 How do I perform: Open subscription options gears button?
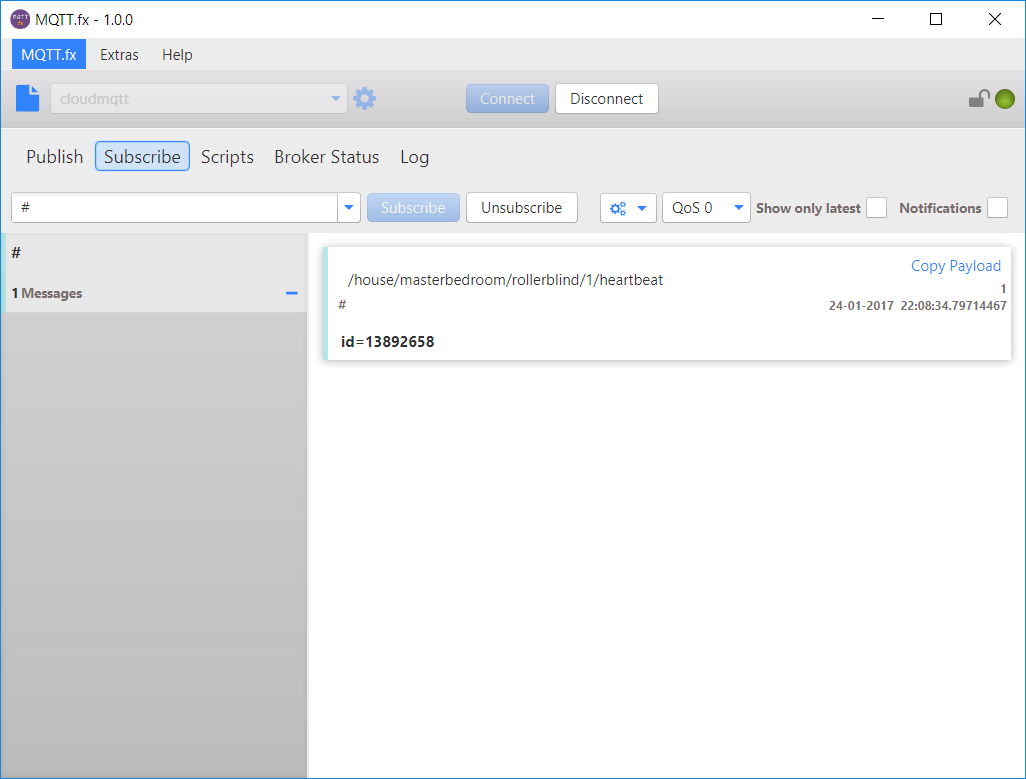(x=628, y=208)
